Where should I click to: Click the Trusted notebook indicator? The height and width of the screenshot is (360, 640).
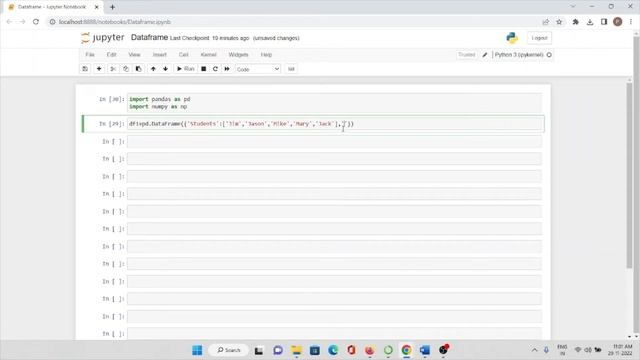pyautogui.click(x=467, y=55)
